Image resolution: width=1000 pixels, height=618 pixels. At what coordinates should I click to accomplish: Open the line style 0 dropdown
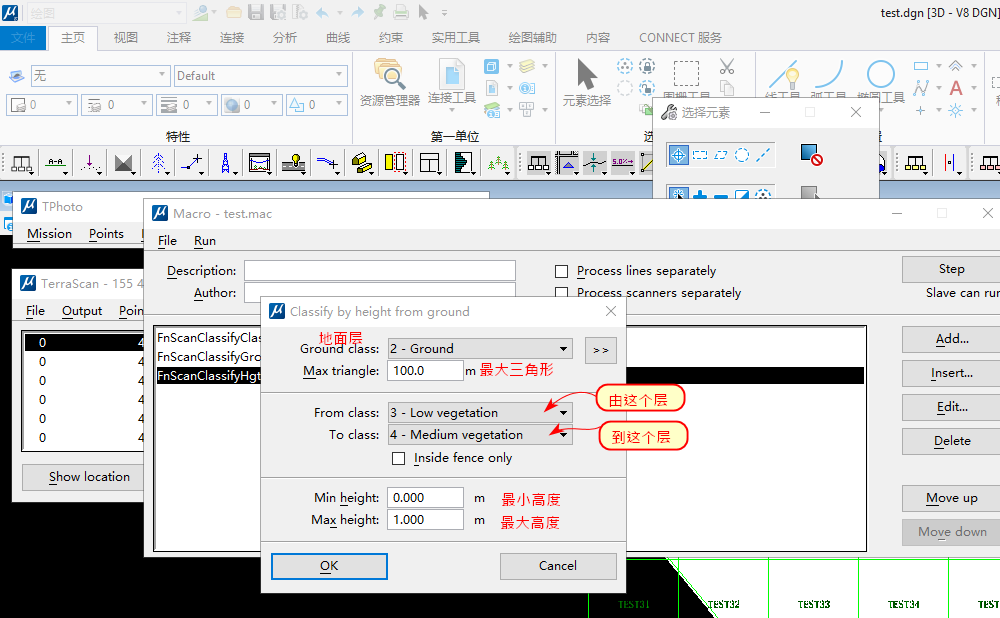point(117,105)
